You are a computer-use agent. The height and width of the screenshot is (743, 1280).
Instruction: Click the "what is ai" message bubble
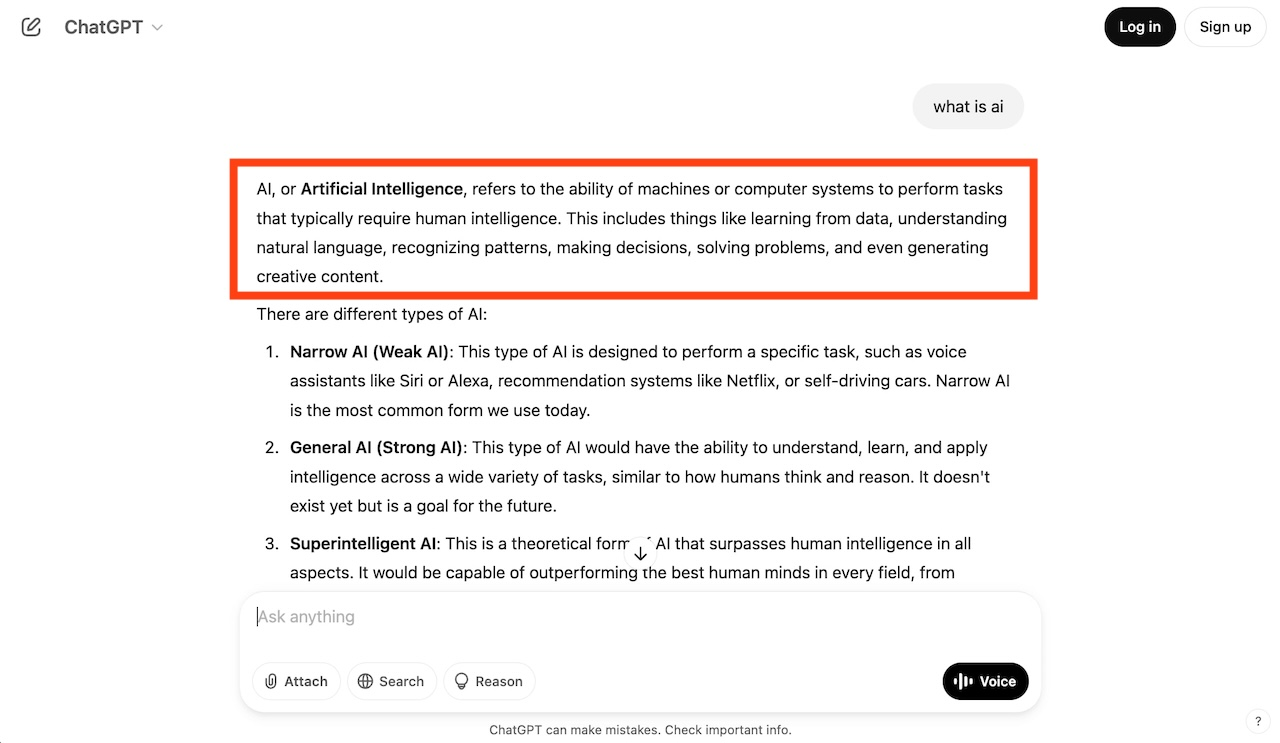[967, 107]
